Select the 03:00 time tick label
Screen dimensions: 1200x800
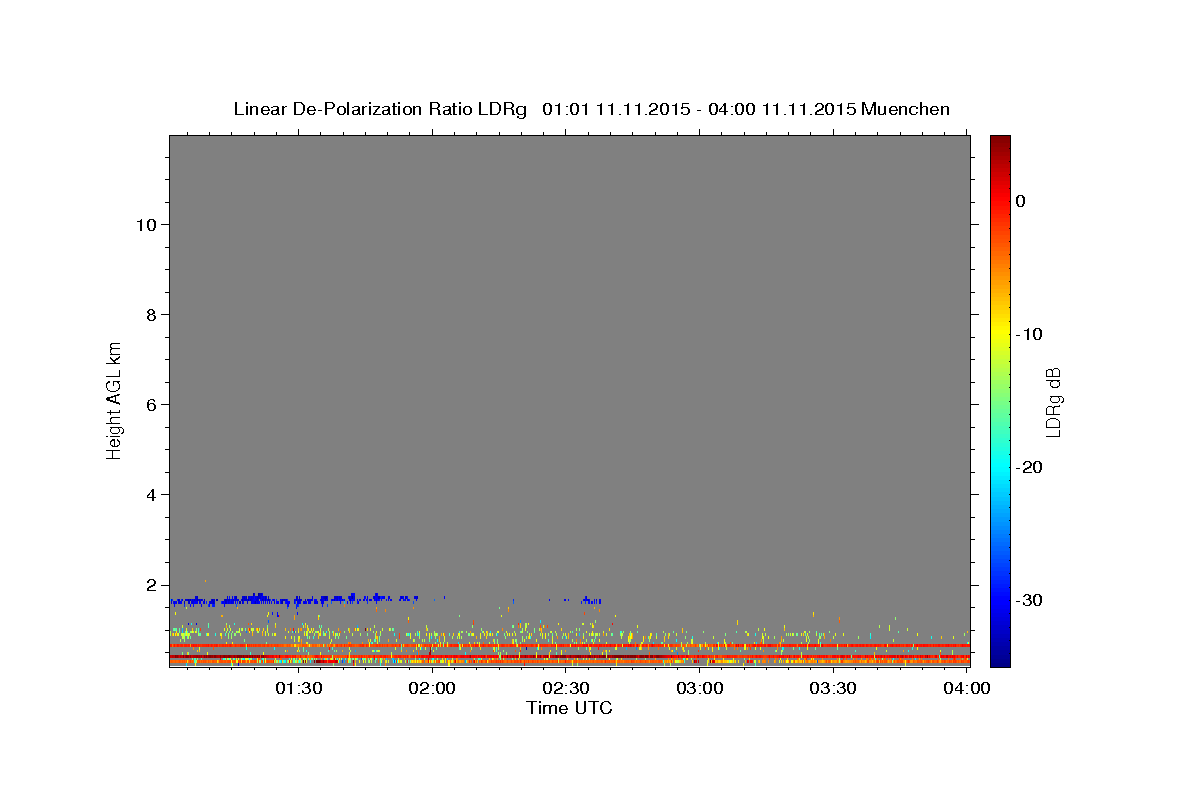click(700, 688)
